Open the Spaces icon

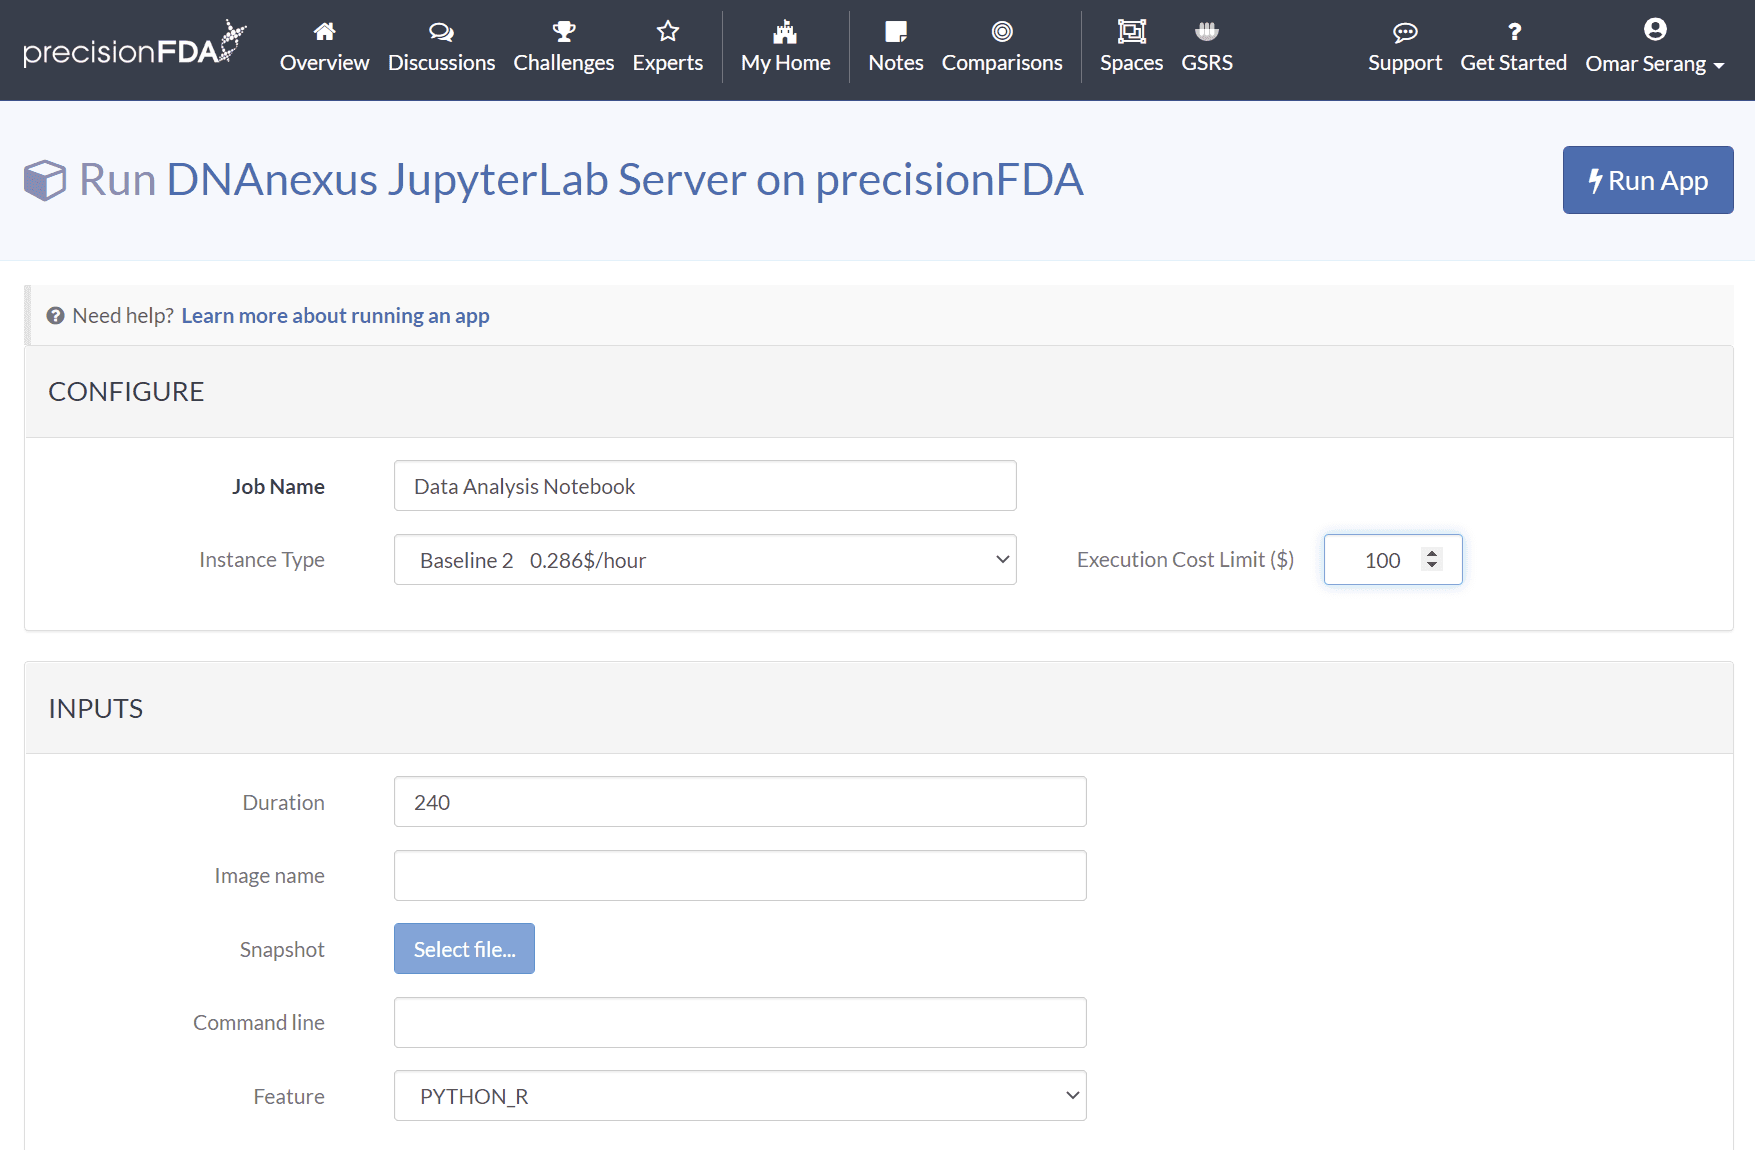coord(1131,32)
